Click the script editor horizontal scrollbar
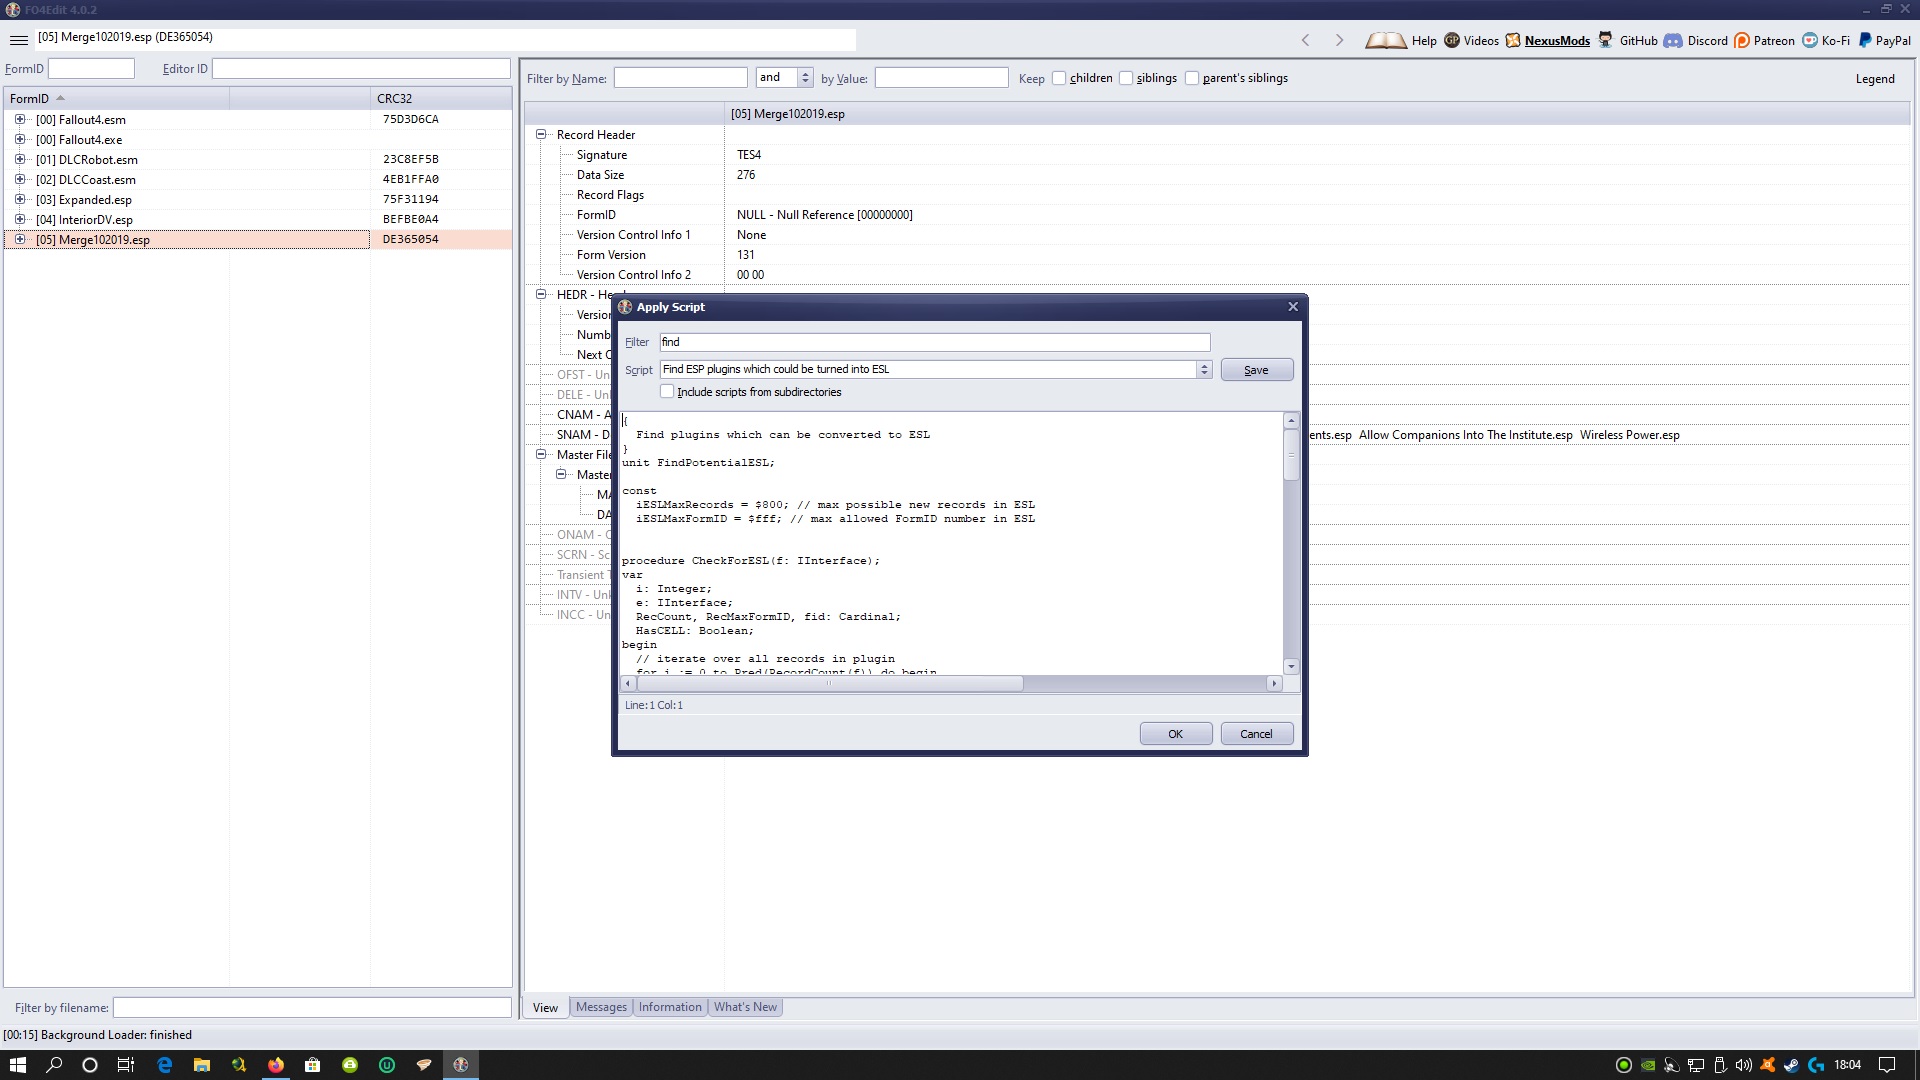This screenshot has height=1080, width=1920. 828,684
